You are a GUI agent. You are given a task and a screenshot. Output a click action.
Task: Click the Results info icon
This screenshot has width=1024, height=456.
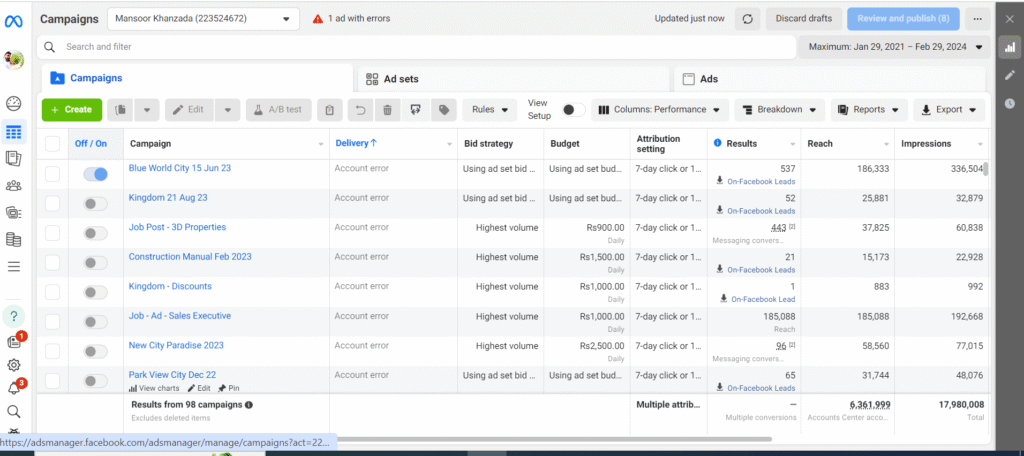pos(718,143)
